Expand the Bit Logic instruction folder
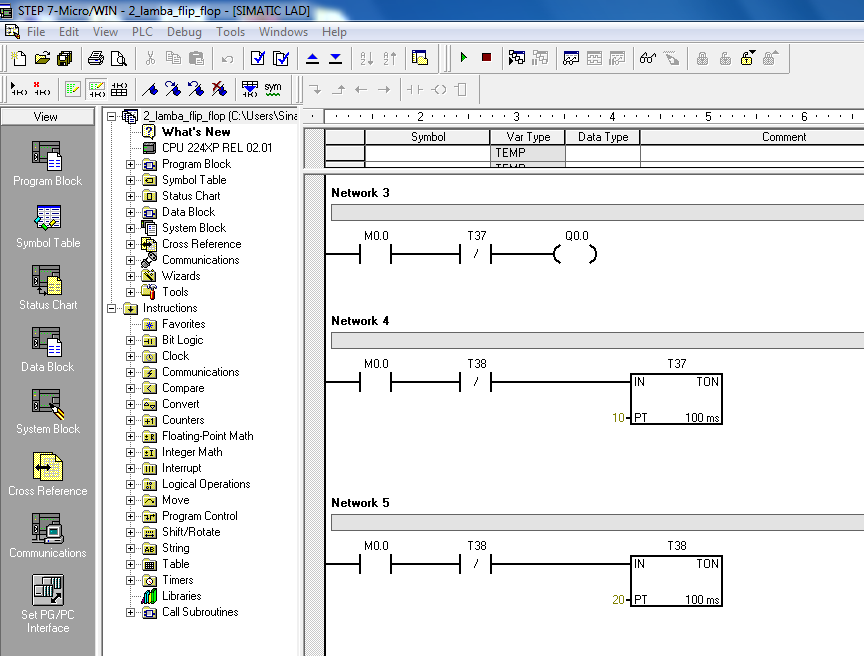This screenshot has width=864, height=656. [131, 340]
